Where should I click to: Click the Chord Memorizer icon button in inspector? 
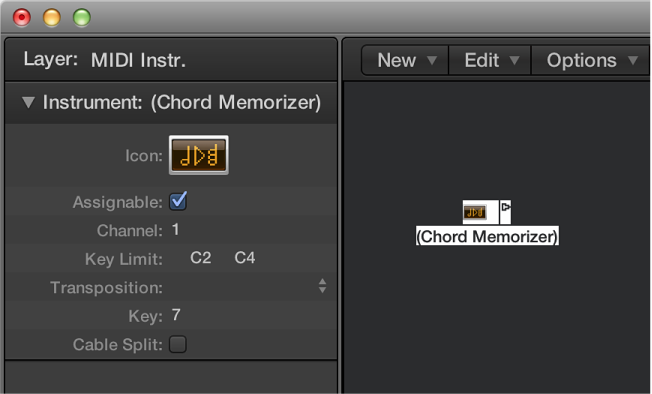(199, 155)
